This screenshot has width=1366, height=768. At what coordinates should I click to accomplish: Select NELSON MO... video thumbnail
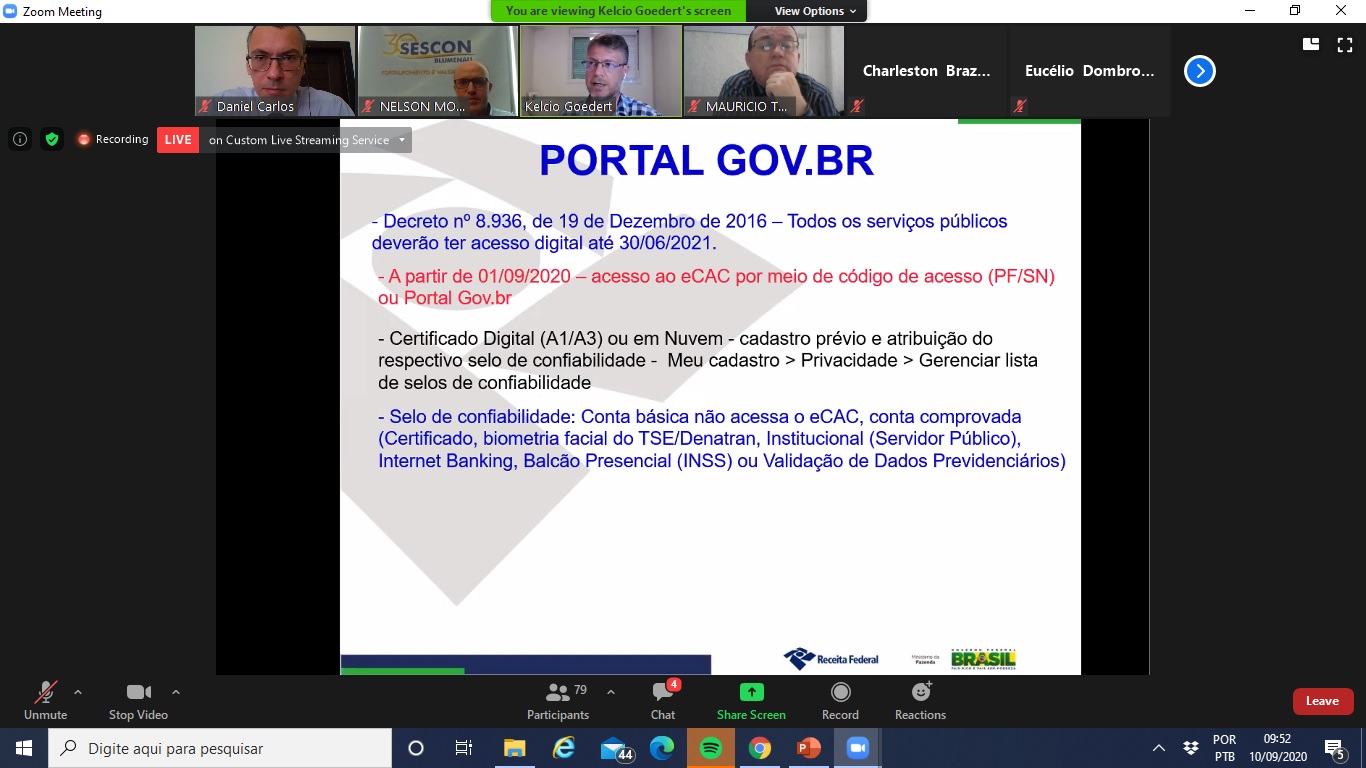click(438, 71)
